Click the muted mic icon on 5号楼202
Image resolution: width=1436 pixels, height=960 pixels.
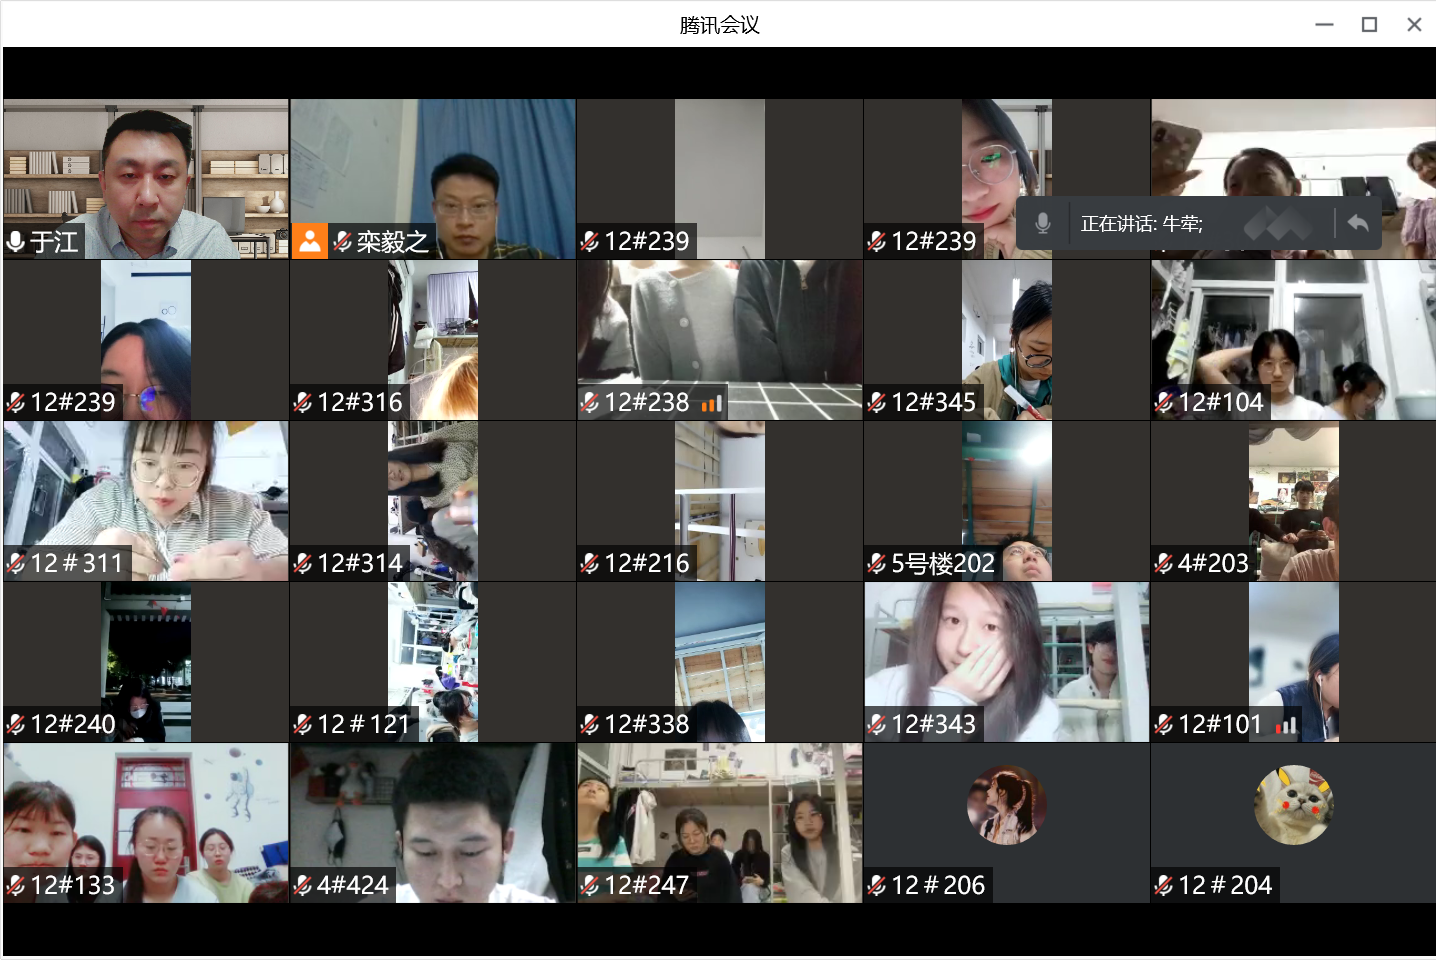pyautogui.click(x=877, y=564)
